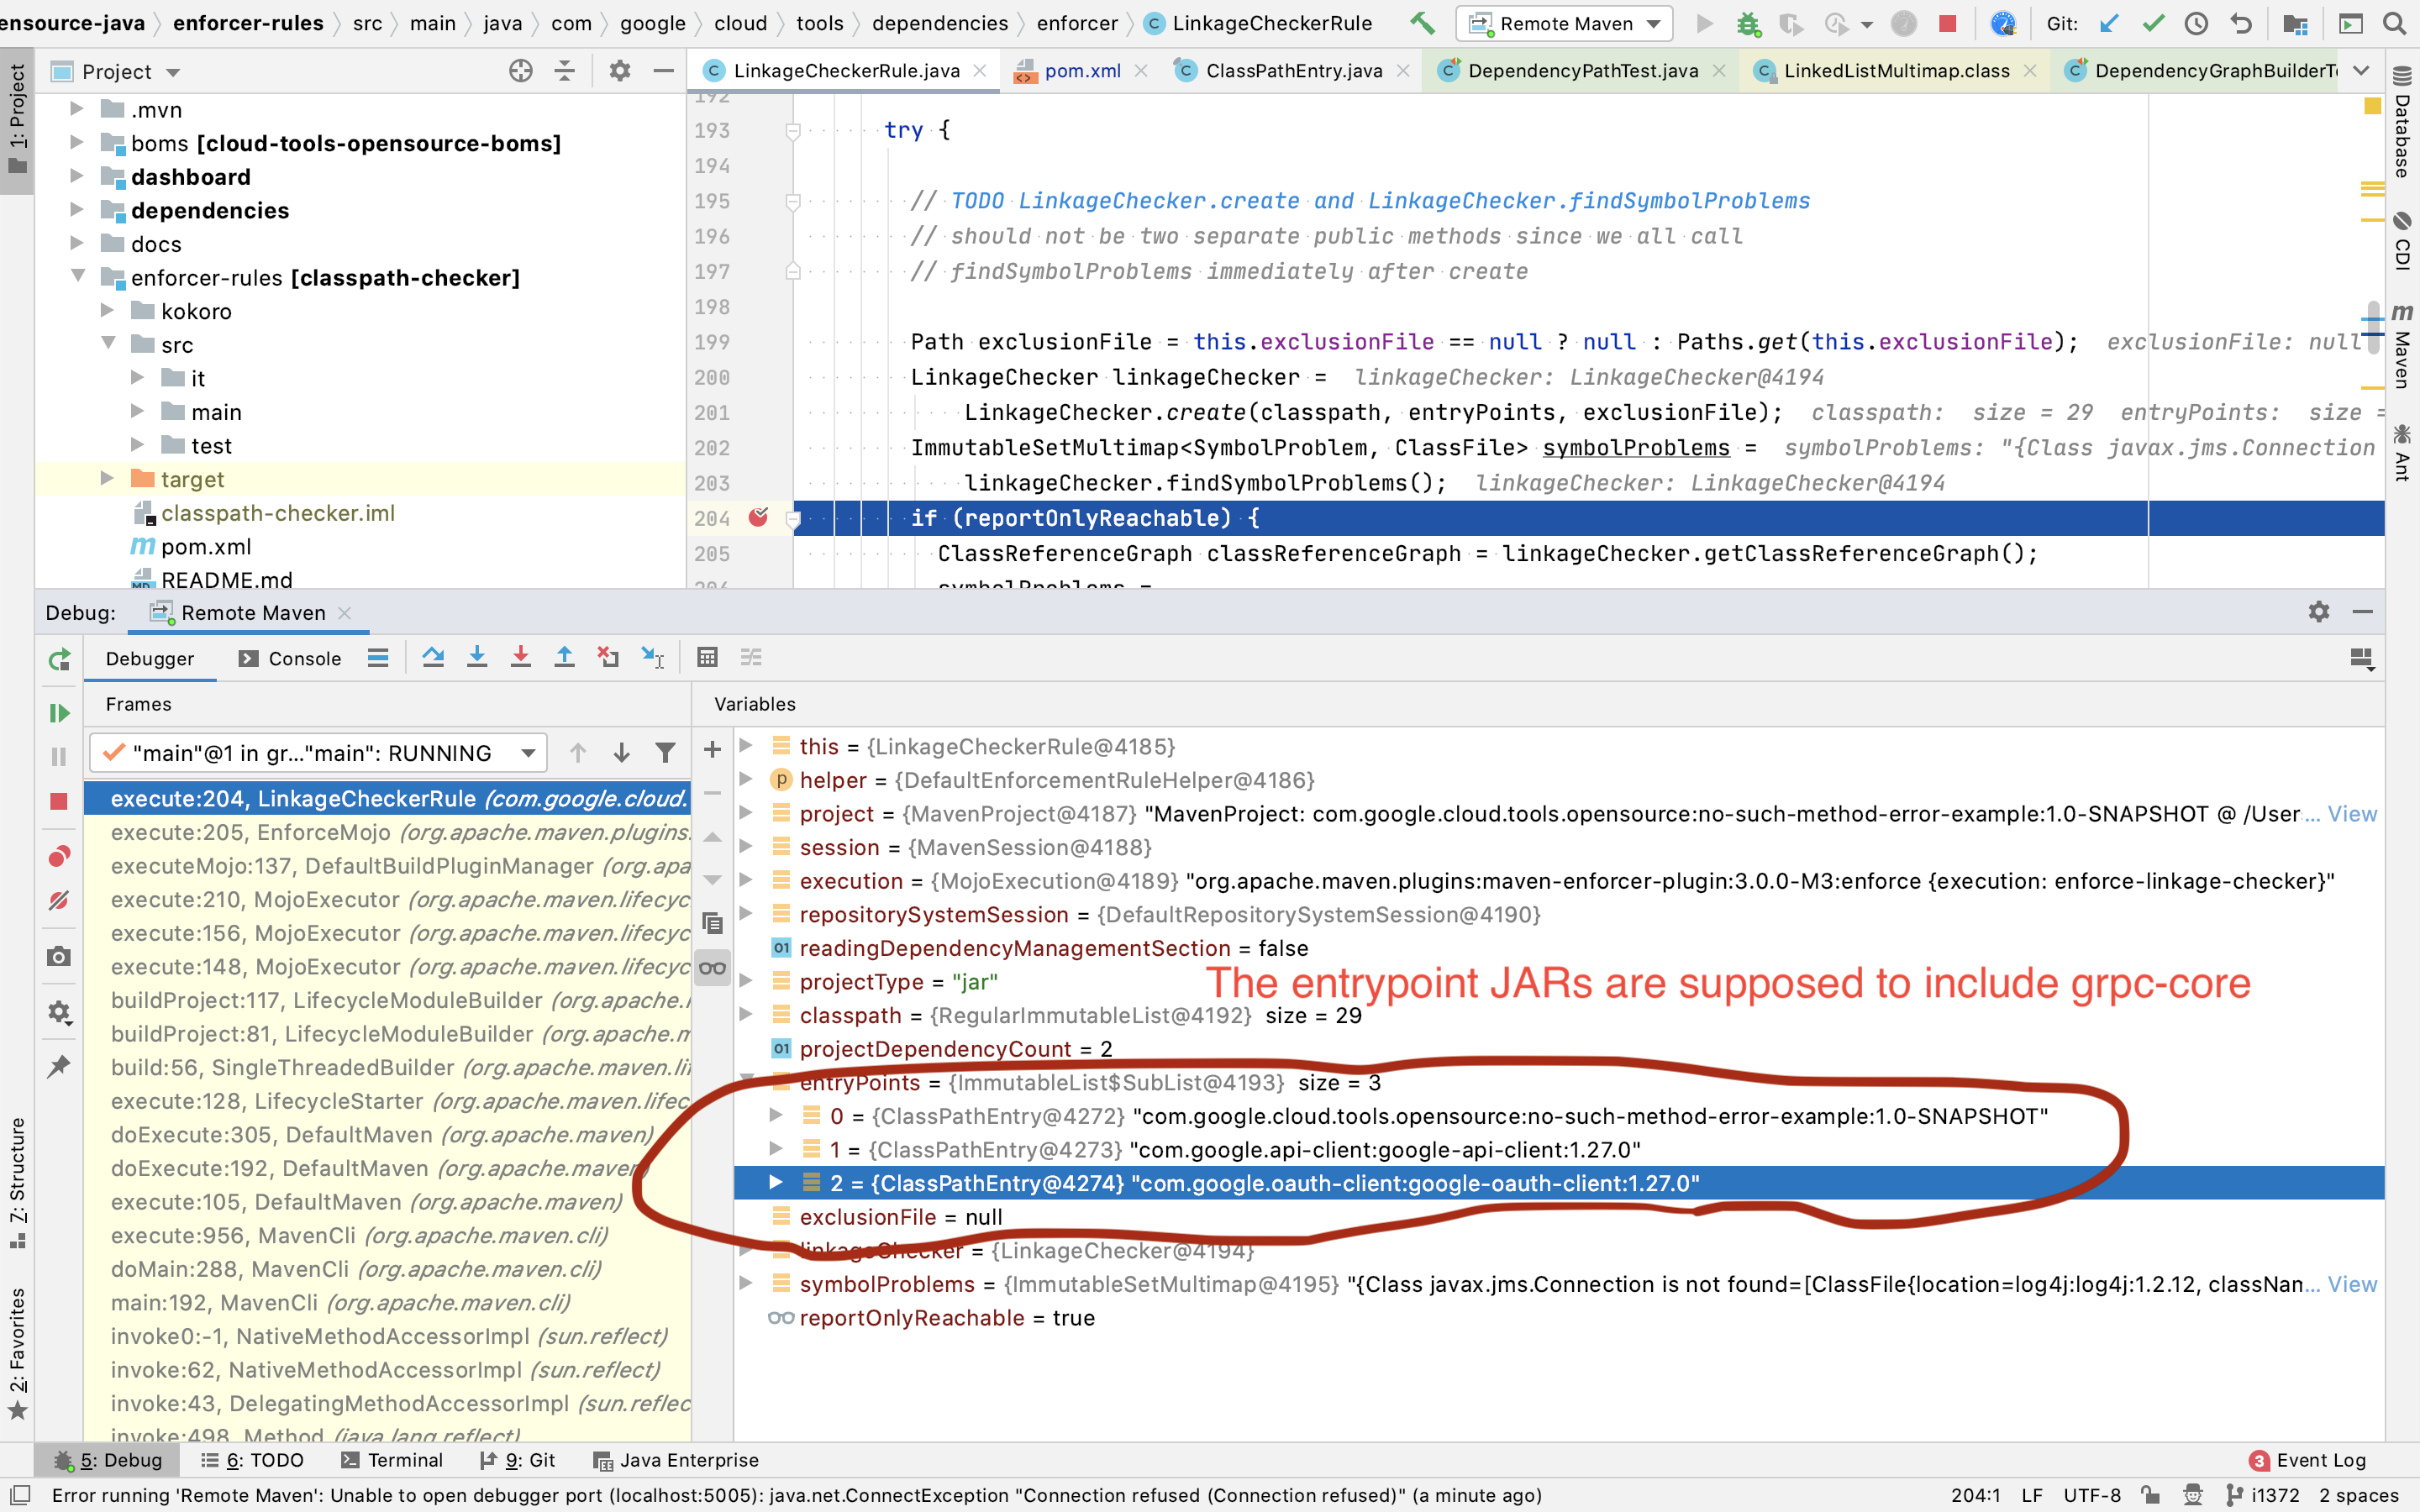The width and height of the screenshot is (2420, 1512).
Task: Open Search Everywhere with the magnifier icon
Action: point(2396,23)
